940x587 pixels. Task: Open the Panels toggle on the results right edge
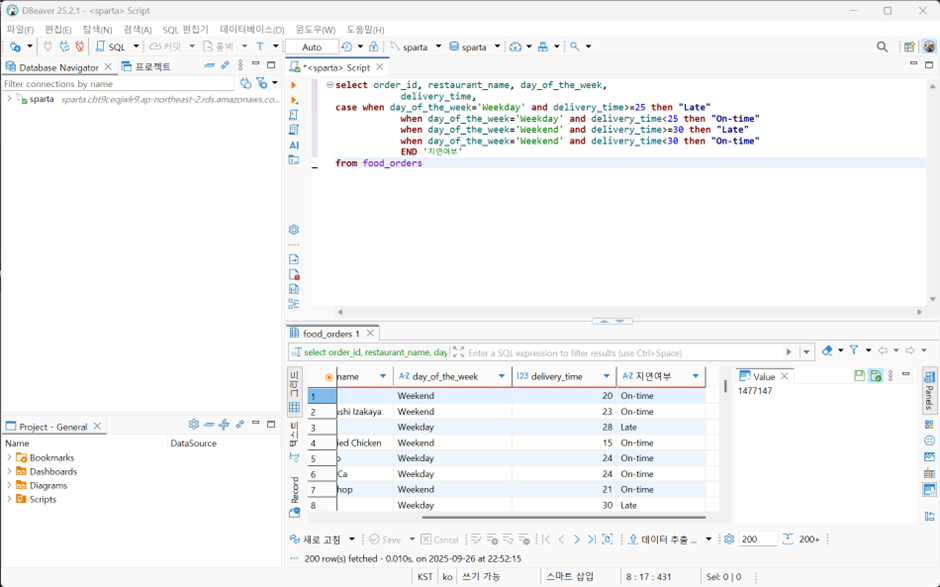929,390
